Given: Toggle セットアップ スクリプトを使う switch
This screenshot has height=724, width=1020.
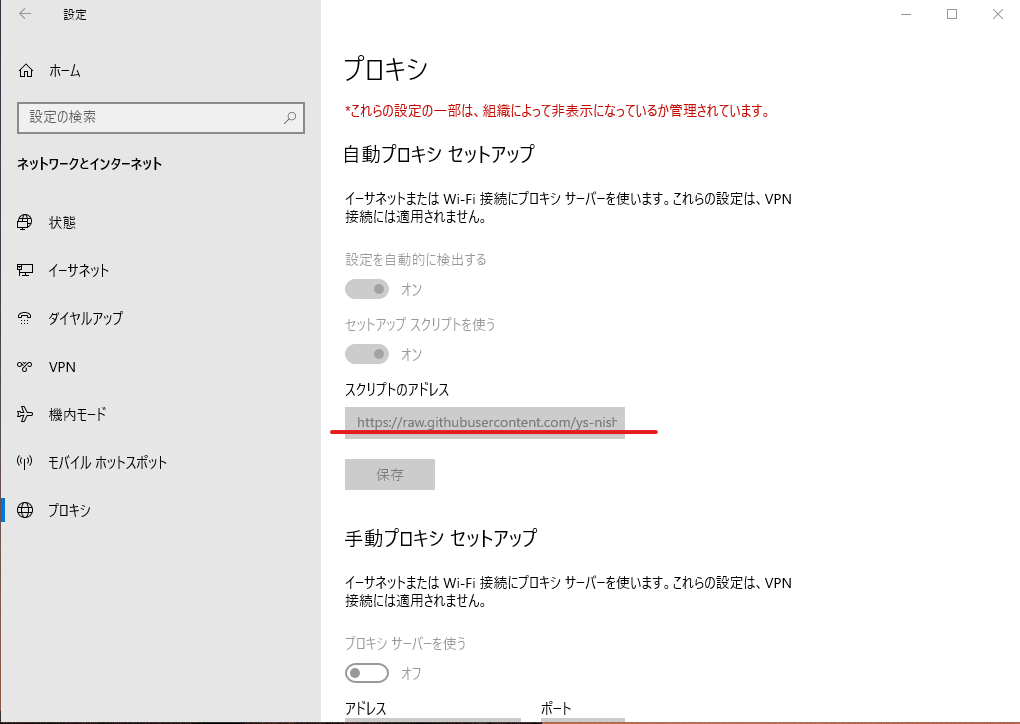Looking at the screenshot, I should tap(367, 354).
